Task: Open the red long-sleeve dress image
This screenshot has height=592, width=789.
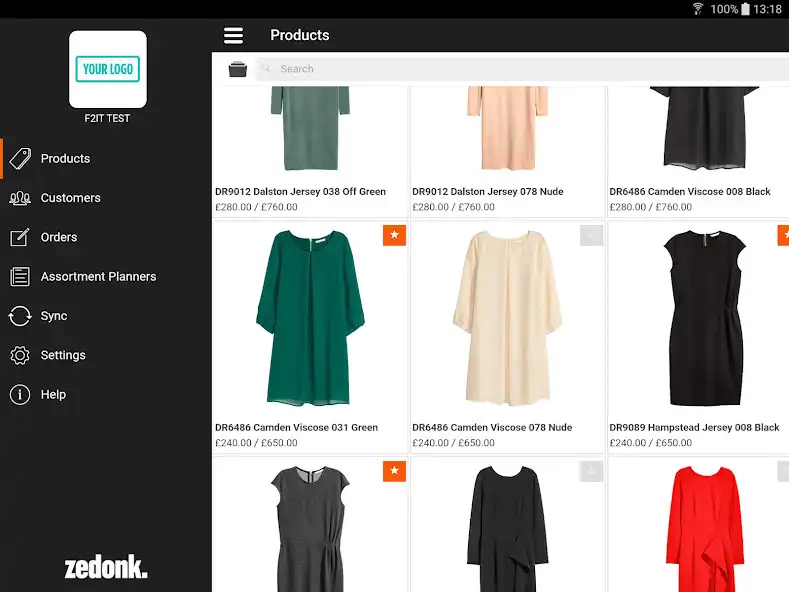Action: click(704, 529)
